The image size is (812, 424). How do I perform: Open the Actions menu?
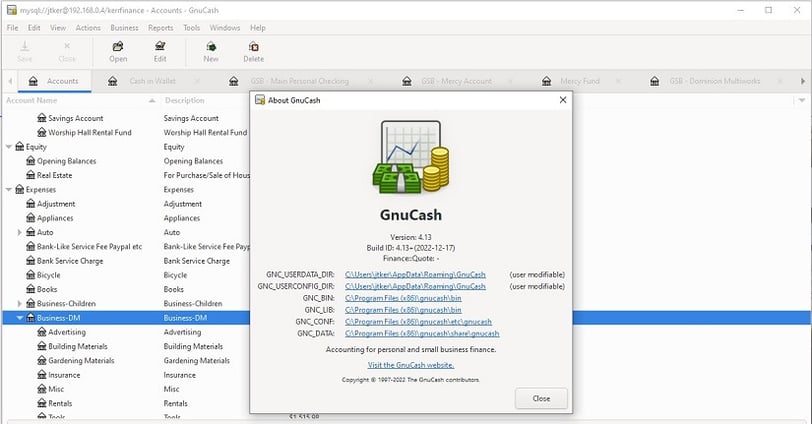[x=88, y=27]
